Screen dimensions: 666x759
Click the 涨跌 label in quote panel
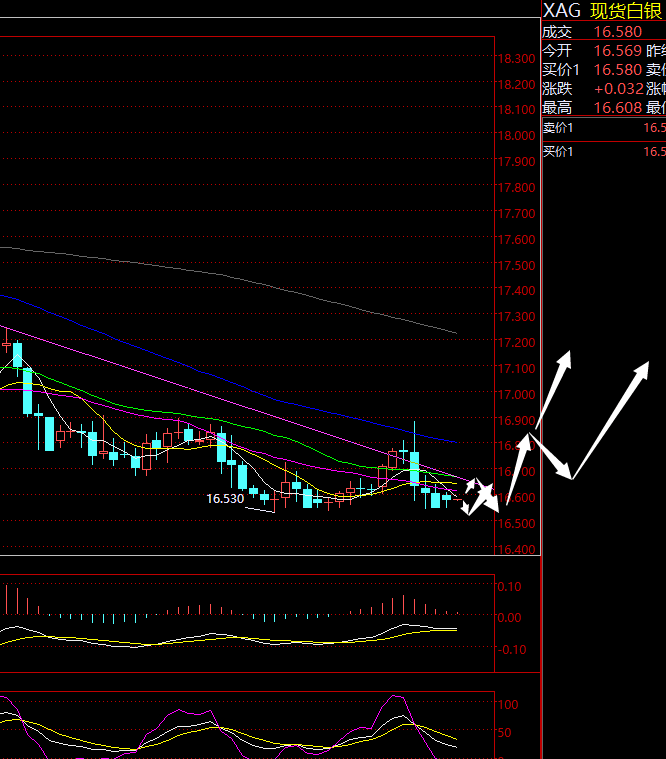point(557,89)
